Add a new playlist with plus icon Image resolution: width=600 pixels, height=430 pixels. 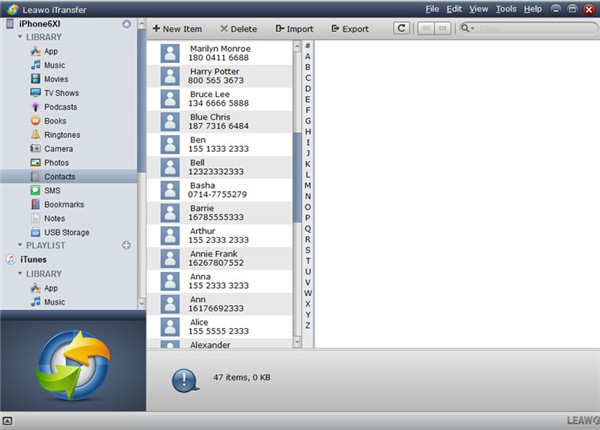(126, 245)
